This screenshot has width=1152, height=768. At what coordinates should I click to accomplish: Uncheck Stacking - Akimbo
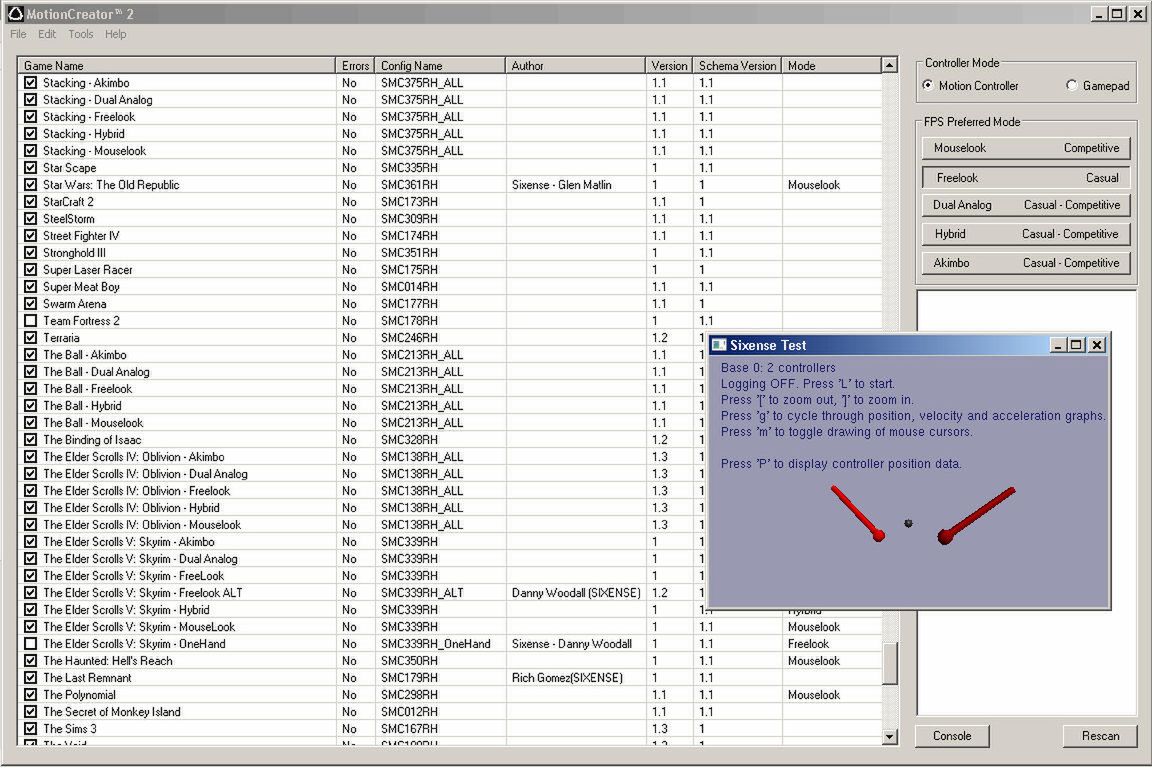tap(30, 82)
